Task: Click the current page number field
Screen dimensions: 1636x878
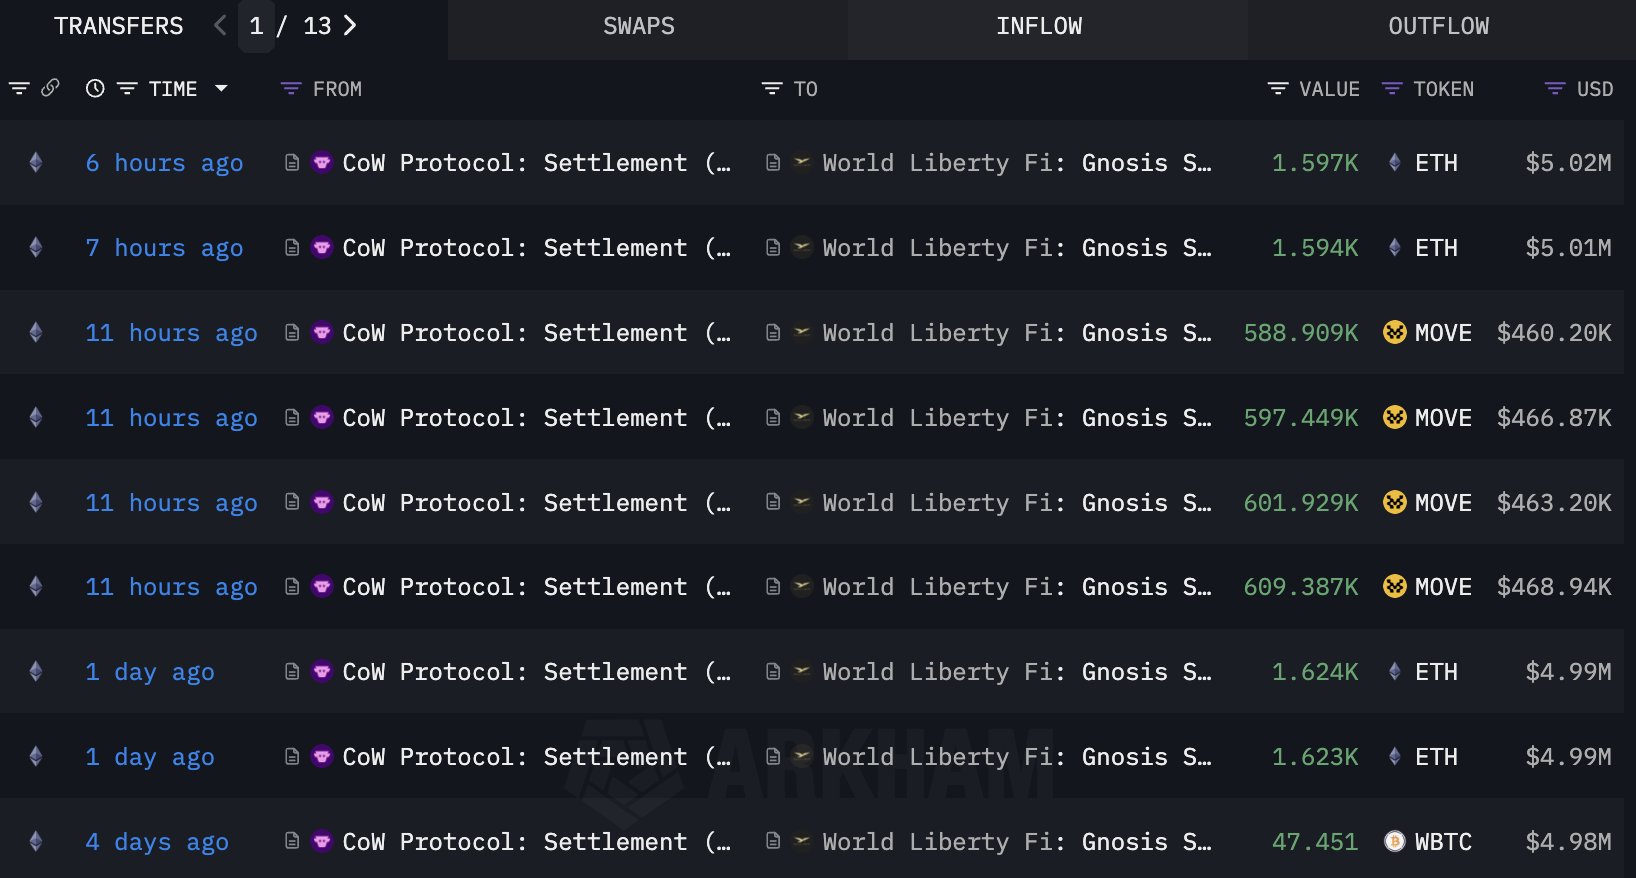Action: click(257, 26)
